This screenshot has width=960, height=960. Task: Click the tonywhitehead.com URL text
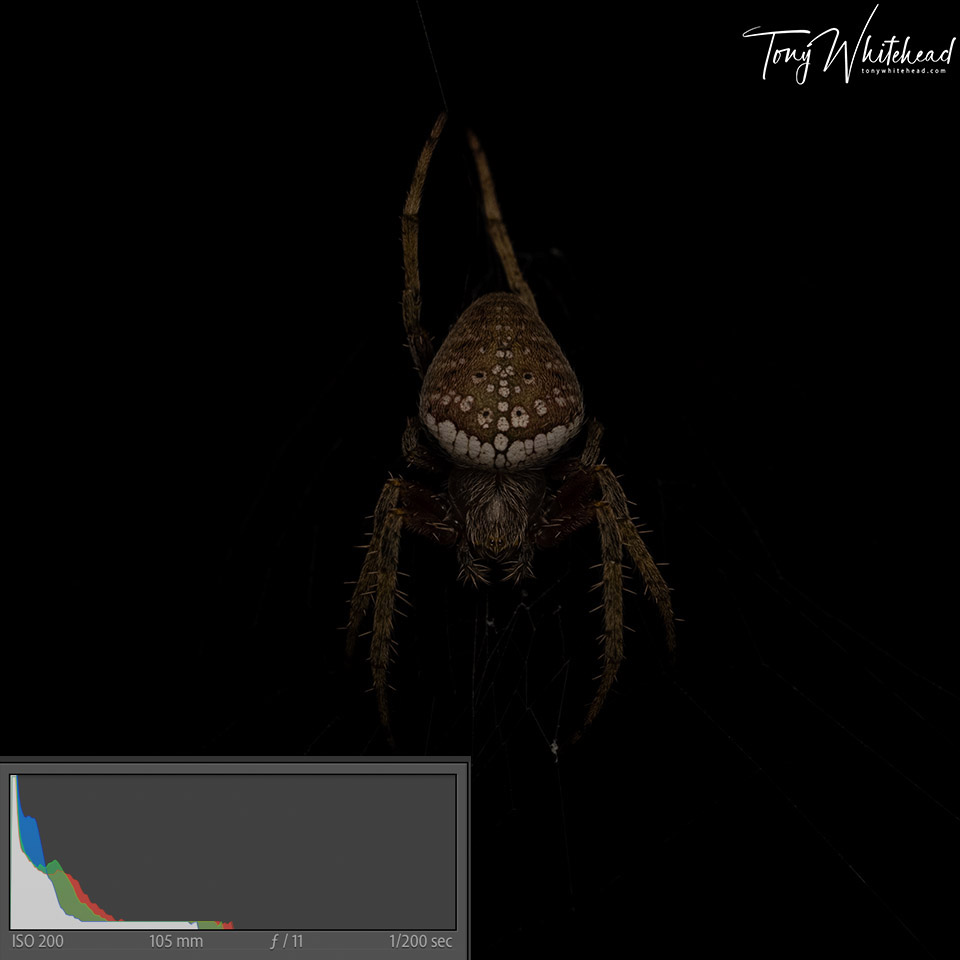click(904, 71)
